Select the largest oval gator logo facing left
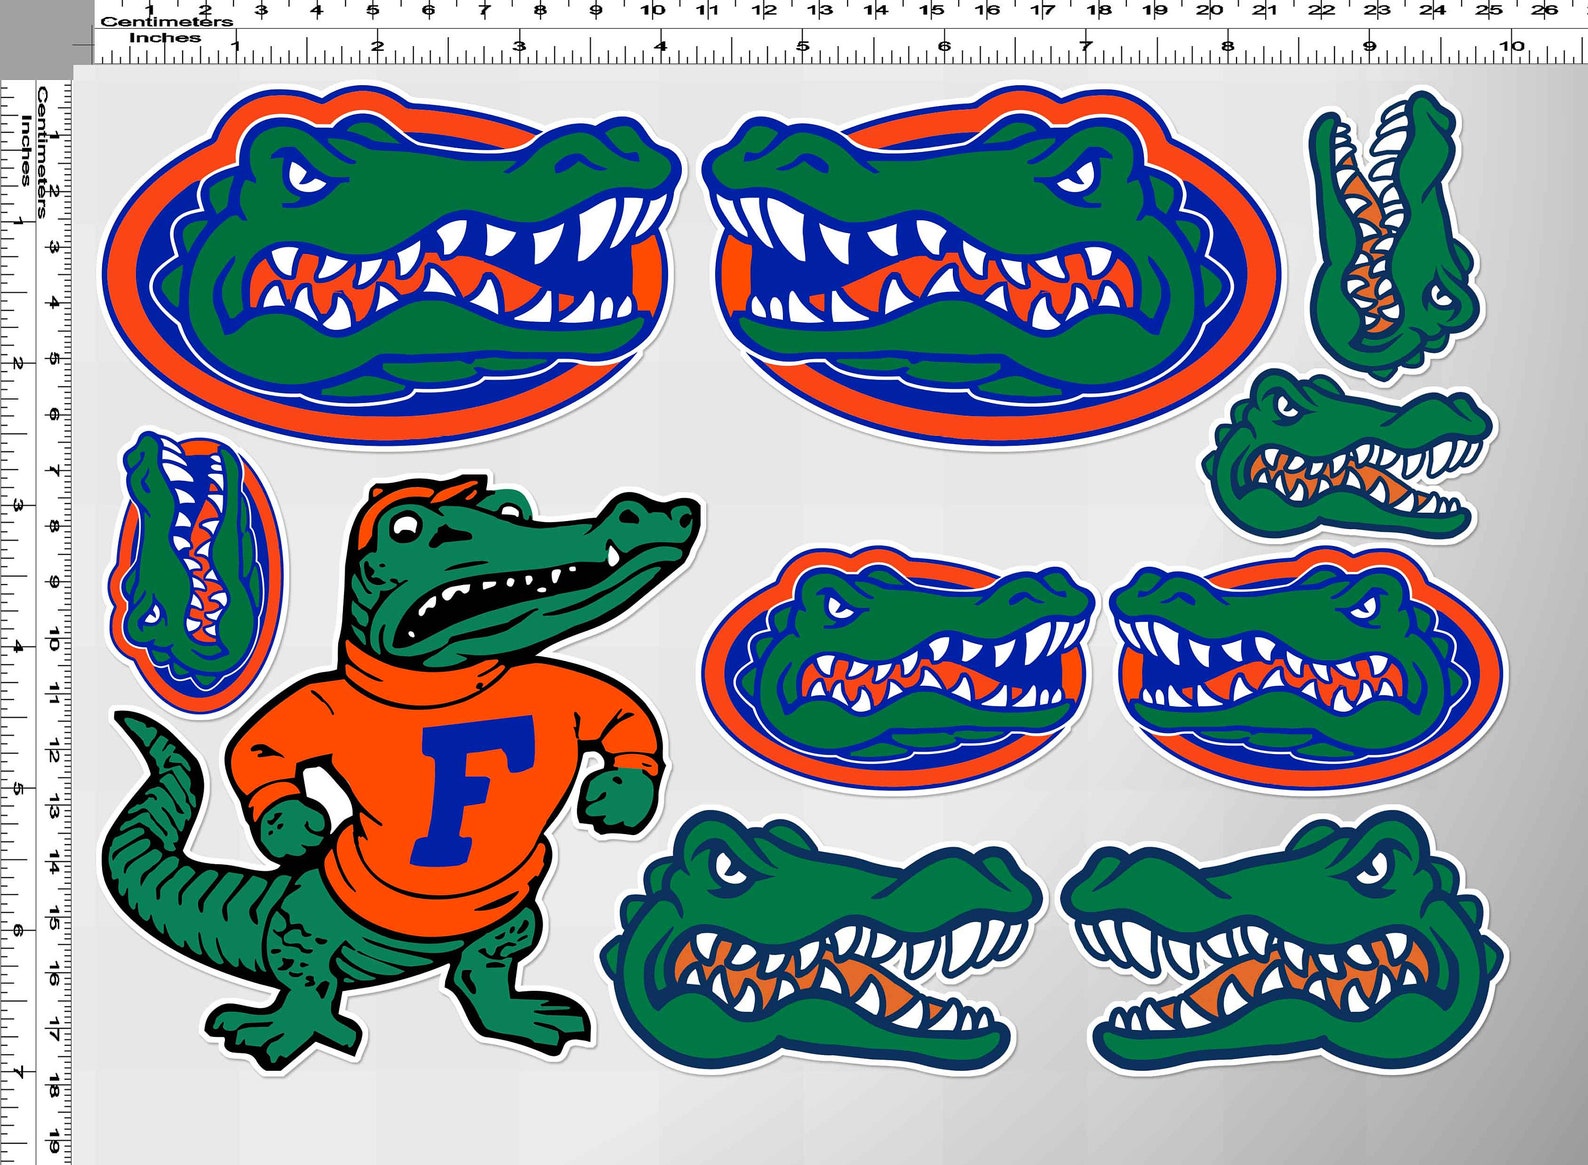The height and width of the screenshot is (1165, 1588). click(992, 265)
